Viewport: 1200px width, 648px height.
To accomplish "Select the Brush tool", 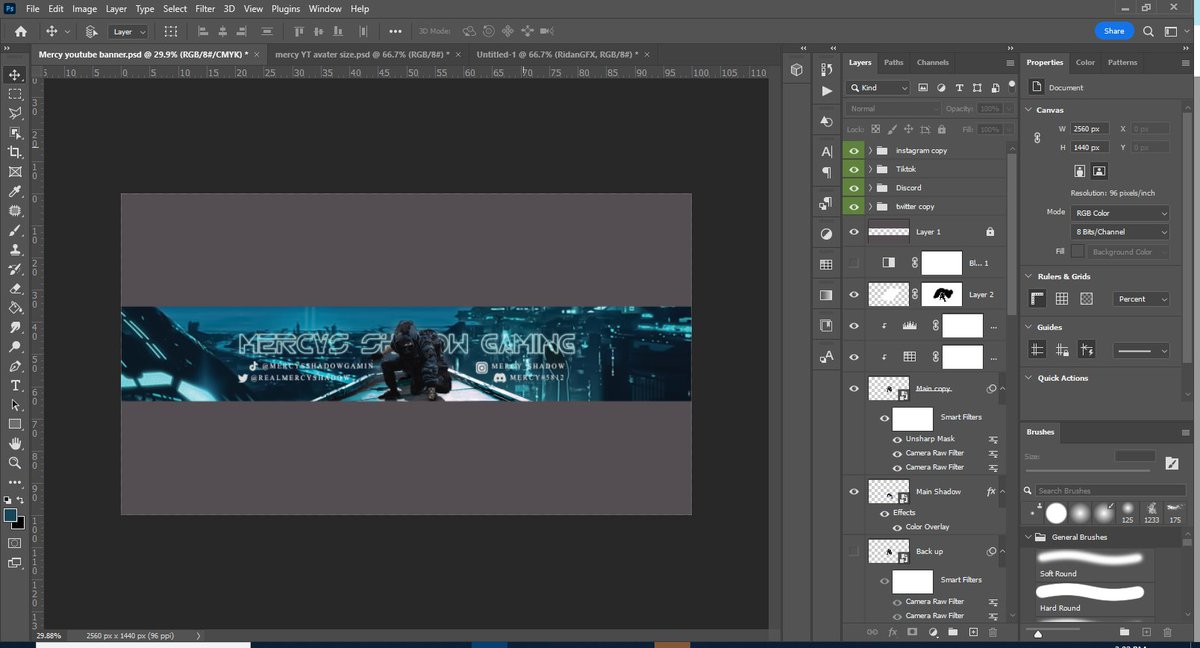I will tap(14, 231).
